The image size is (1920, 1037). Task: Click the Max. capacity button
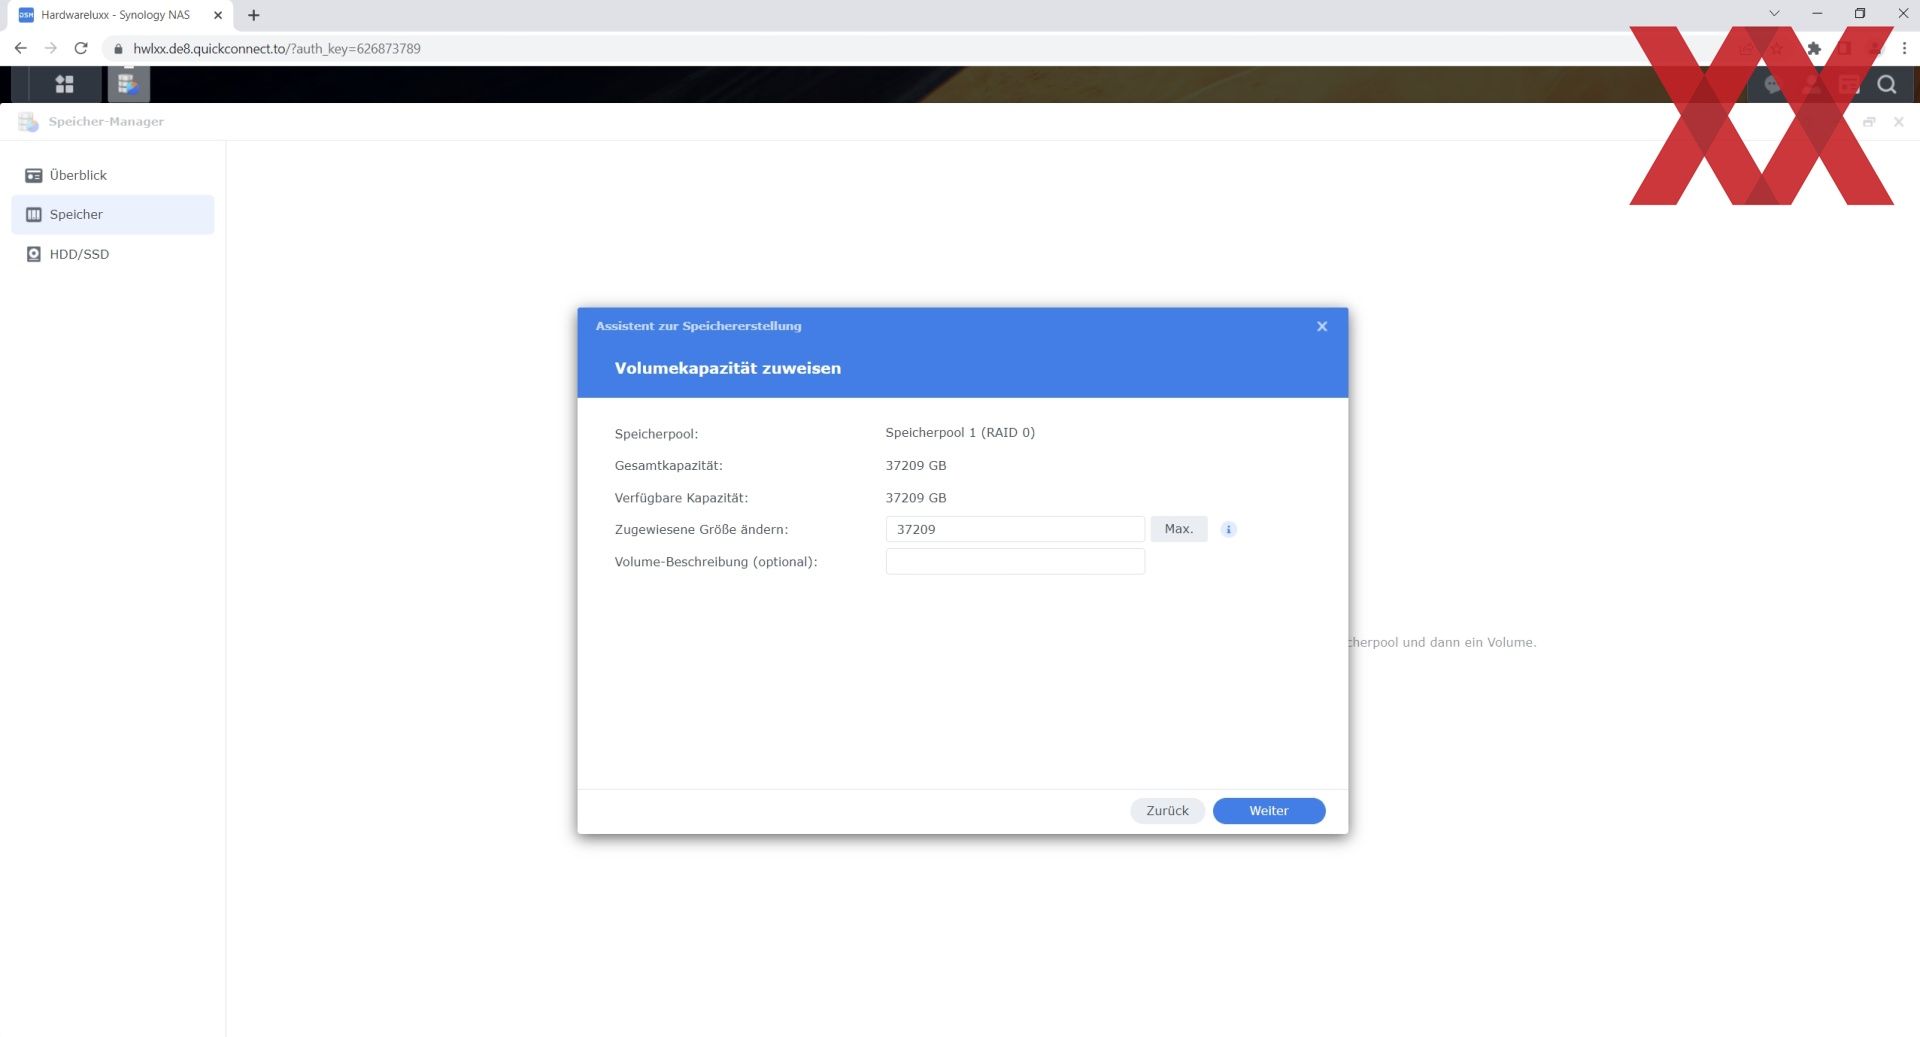pos(1178,529)
